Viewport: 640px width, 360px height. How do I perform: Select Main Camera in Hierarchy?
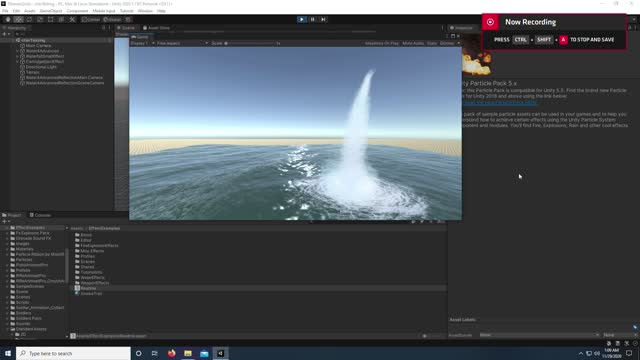(x=38, y=46)
